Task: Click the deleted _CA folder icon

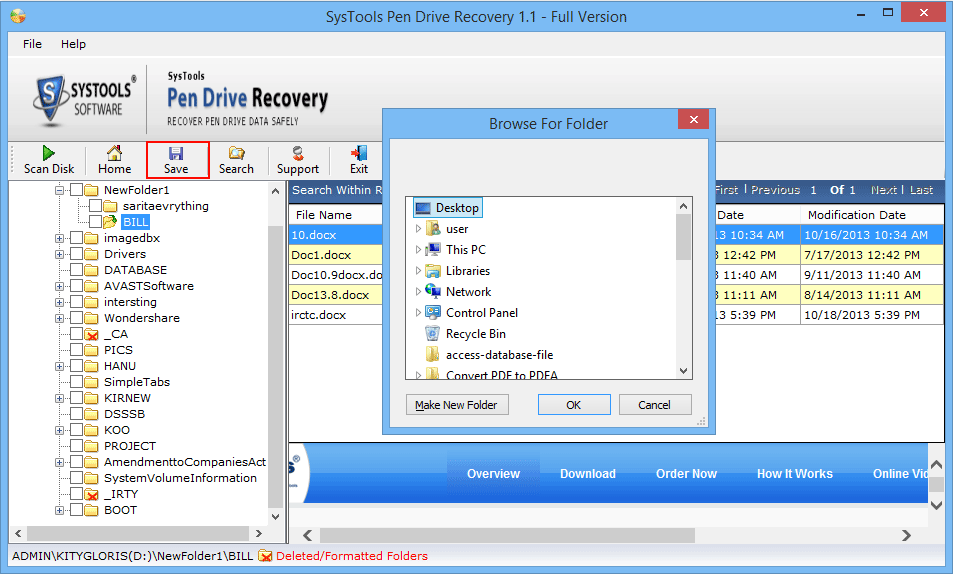Action: tap(91, 334)
